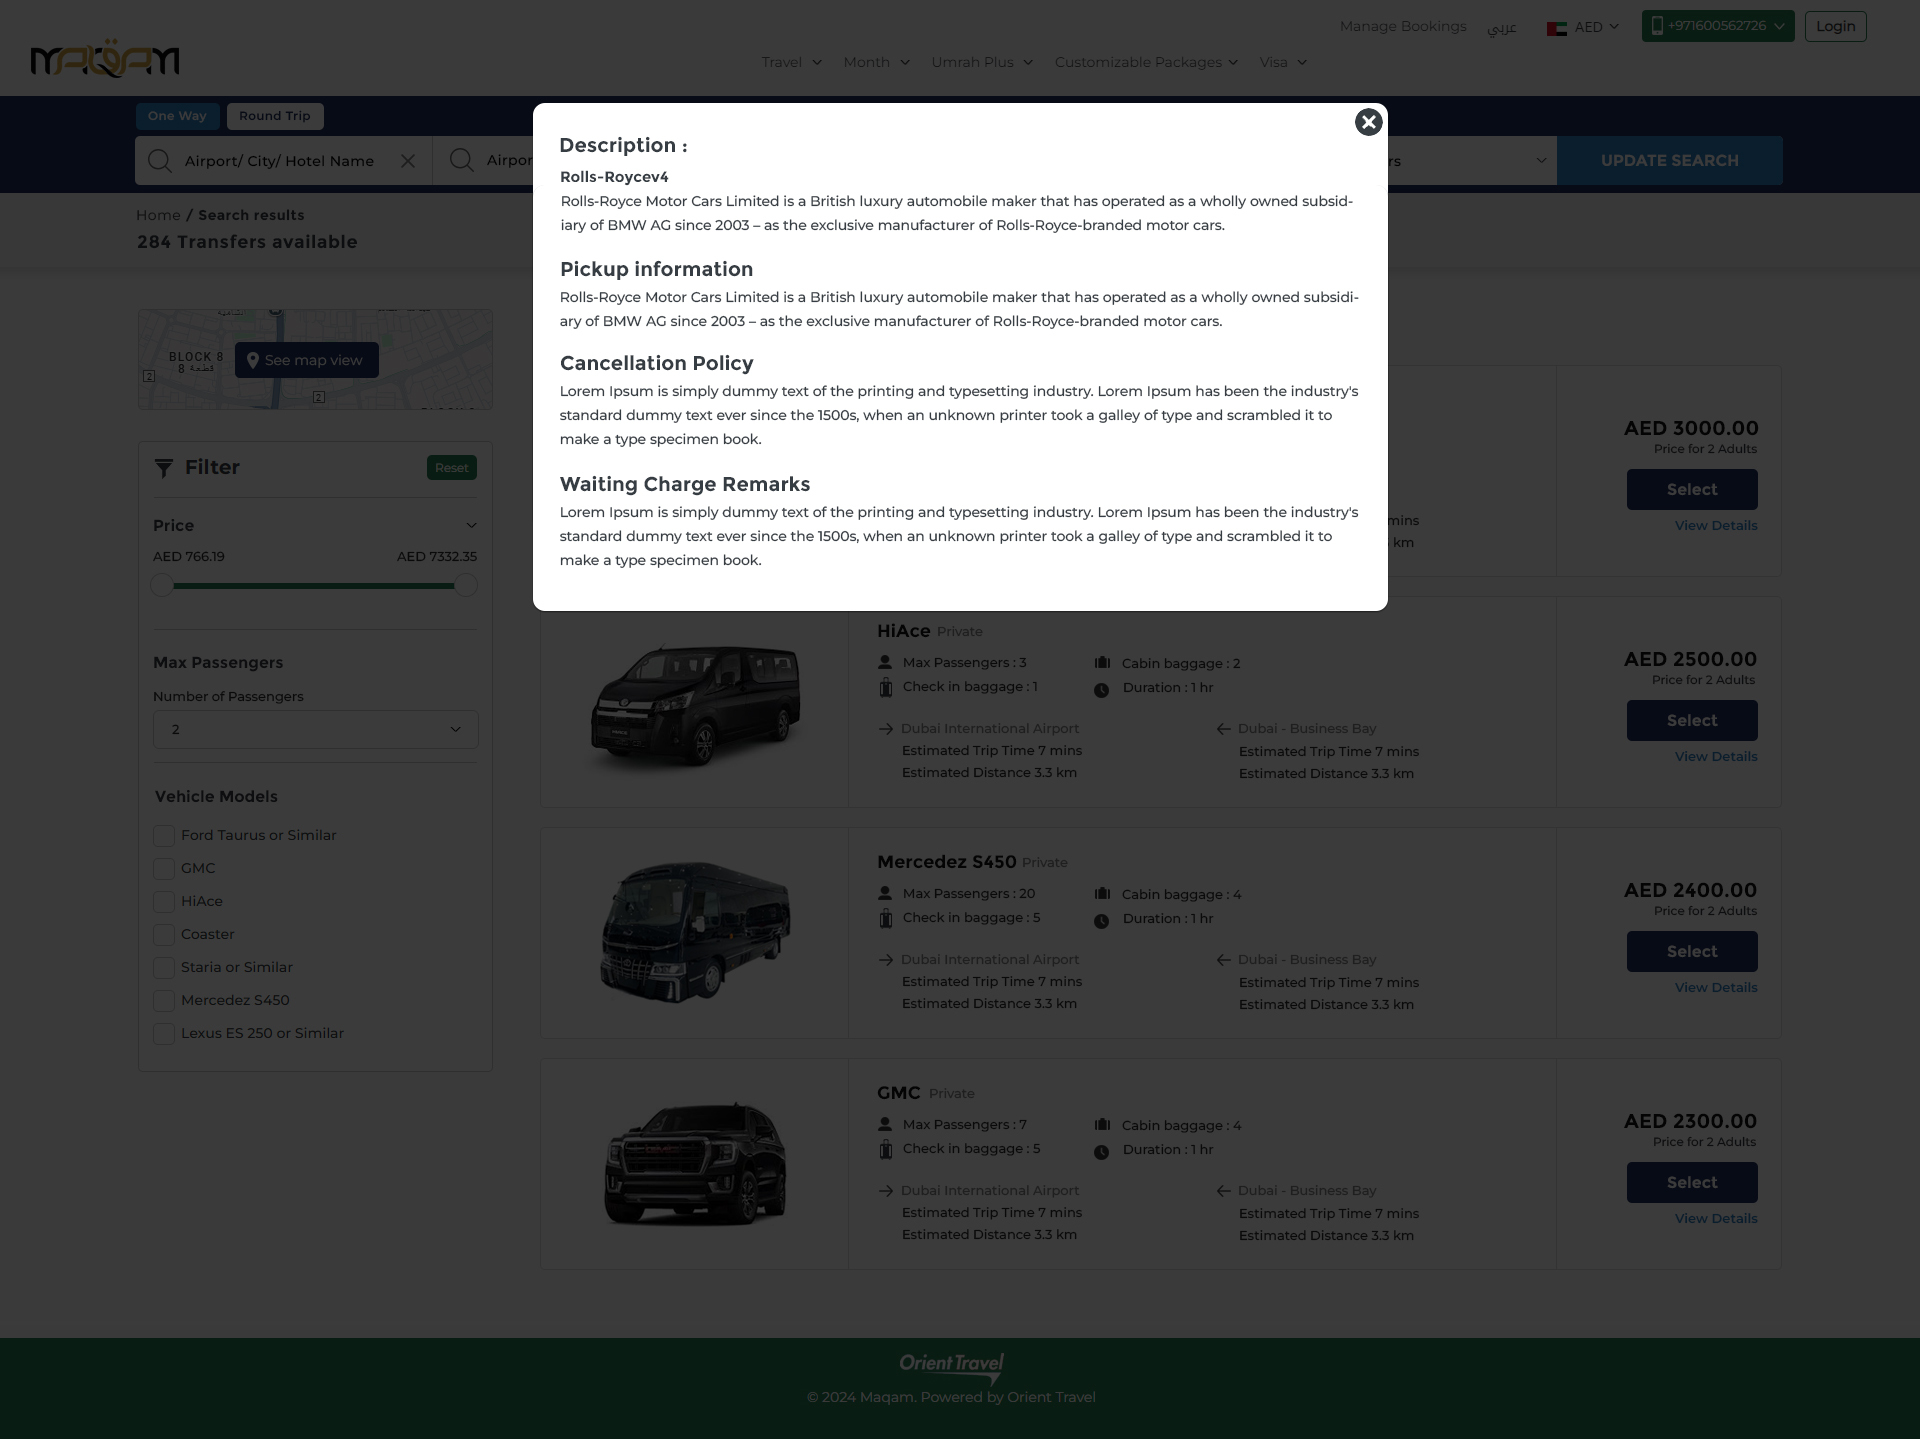Click View Details for GMC
This screenshot has width=1920, height=1439.
pos(1715,1218)
